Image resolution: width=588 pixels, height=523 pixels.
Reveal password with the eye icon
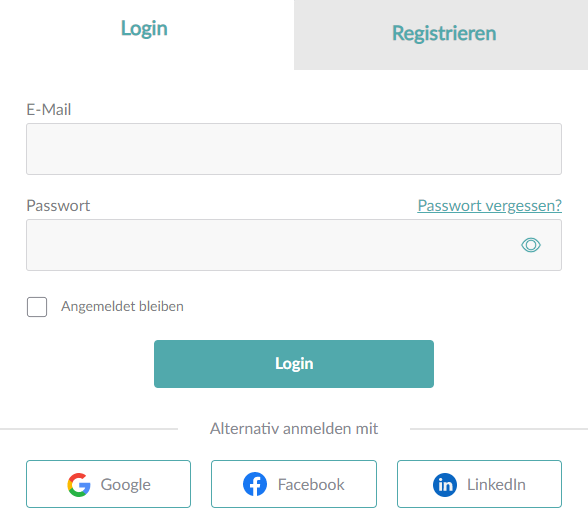pos(531,245)
